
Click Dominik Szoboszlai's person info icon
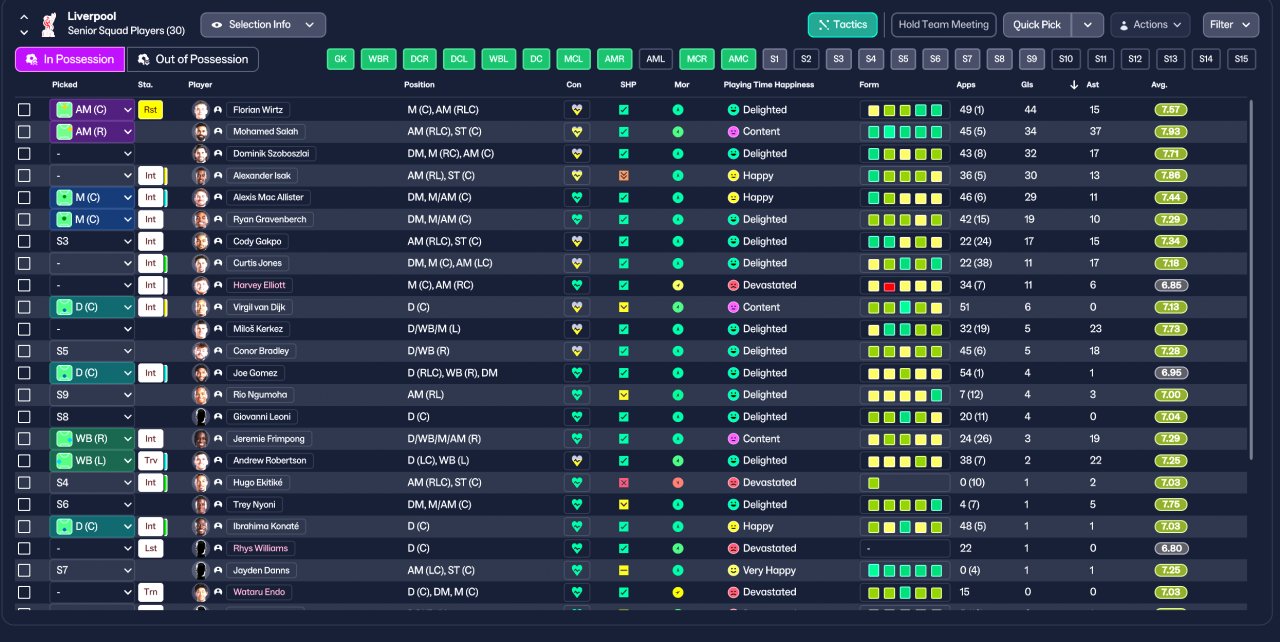coord(218,154)
